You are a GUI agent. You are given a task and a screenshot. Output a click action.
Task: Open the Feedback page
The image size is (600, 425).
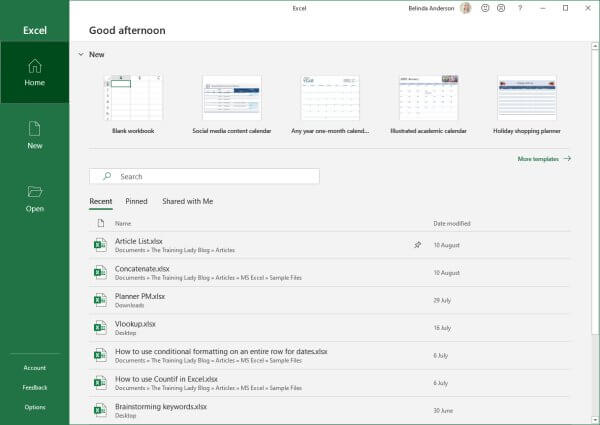pos(34,388)
